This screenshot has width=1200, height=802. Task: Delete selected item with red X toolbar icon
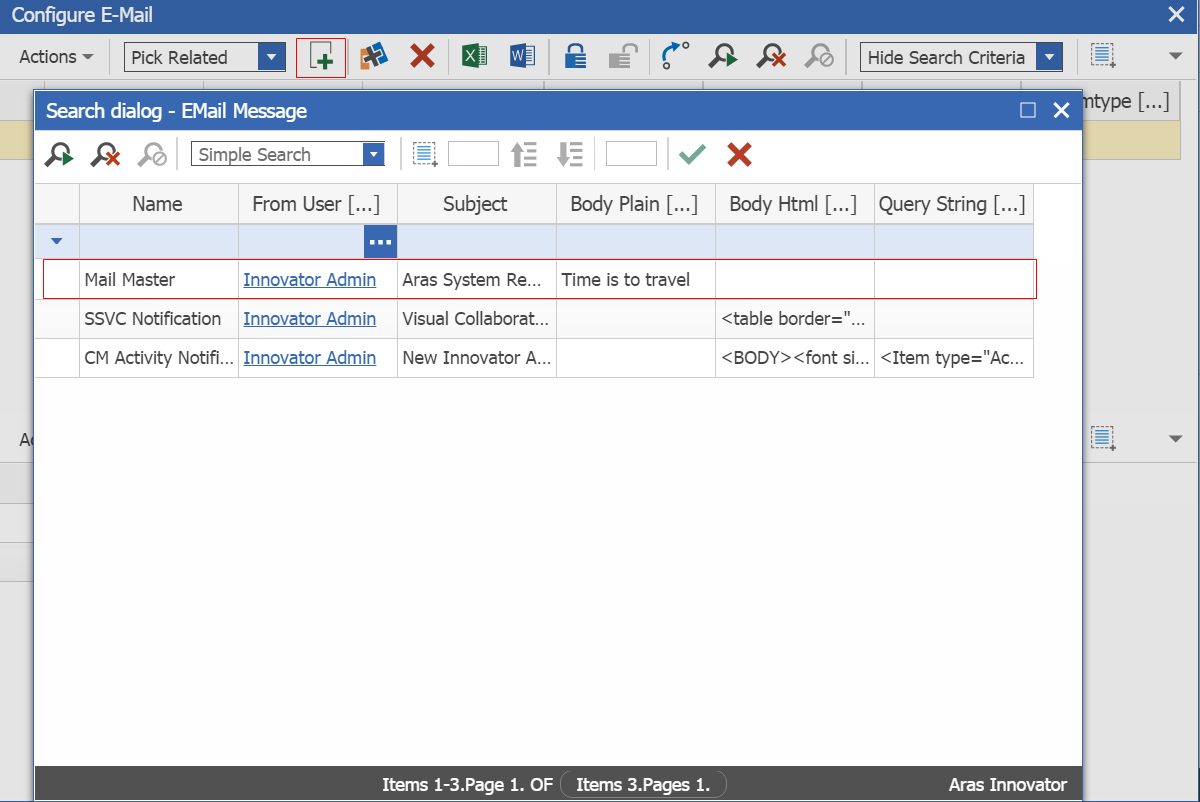coord(422,57)
